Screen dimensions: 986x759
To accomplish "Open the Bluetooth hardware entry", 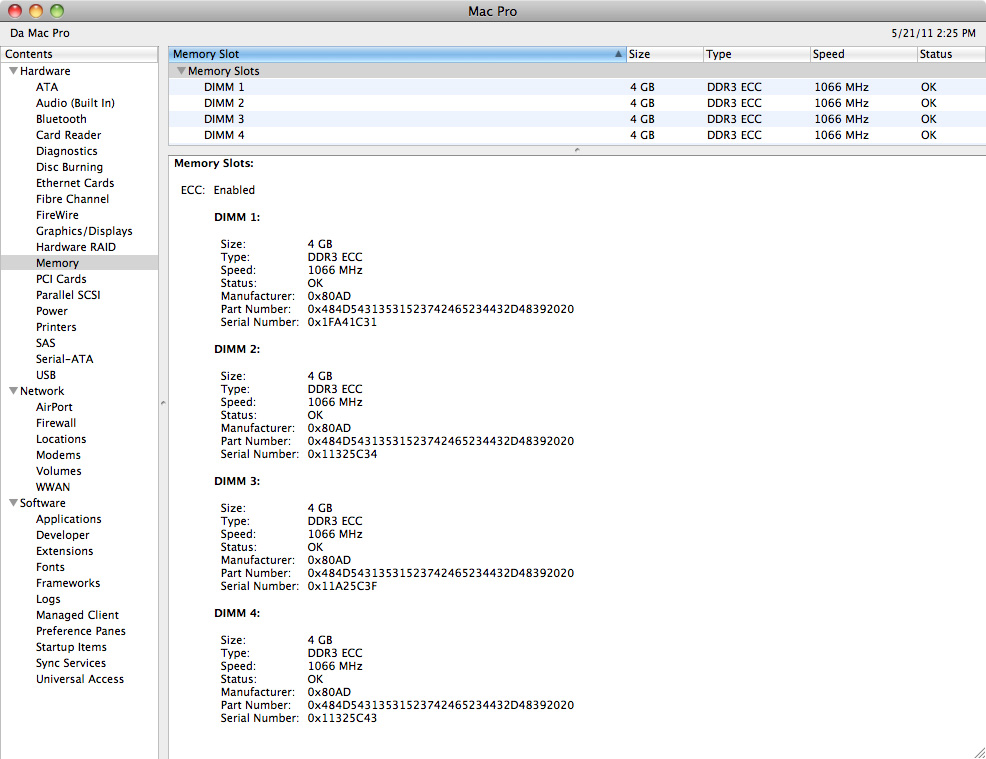I will pos(61,119).
